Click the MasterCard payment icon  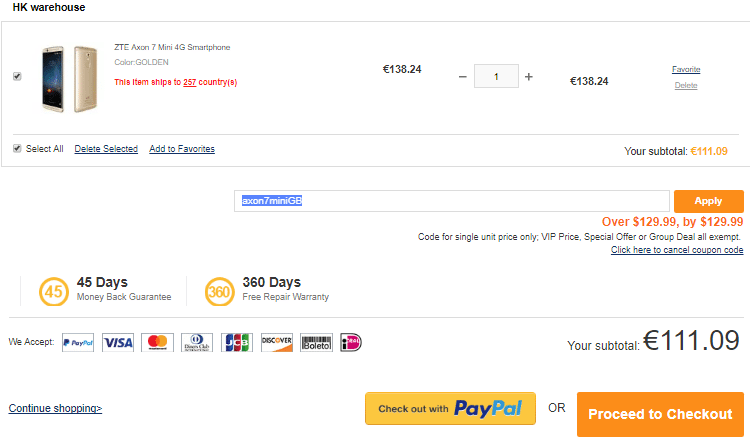[x=157, y=343]
